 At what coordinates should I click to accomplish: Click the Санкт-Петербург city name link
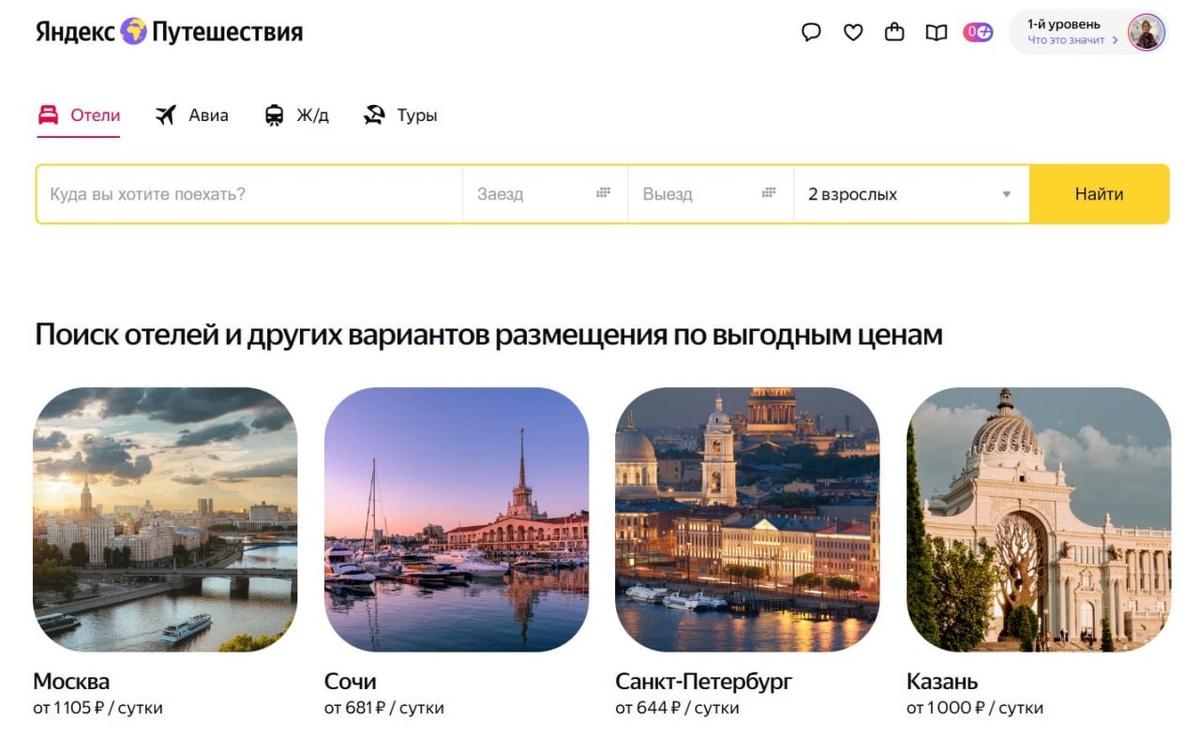[704, 682]
